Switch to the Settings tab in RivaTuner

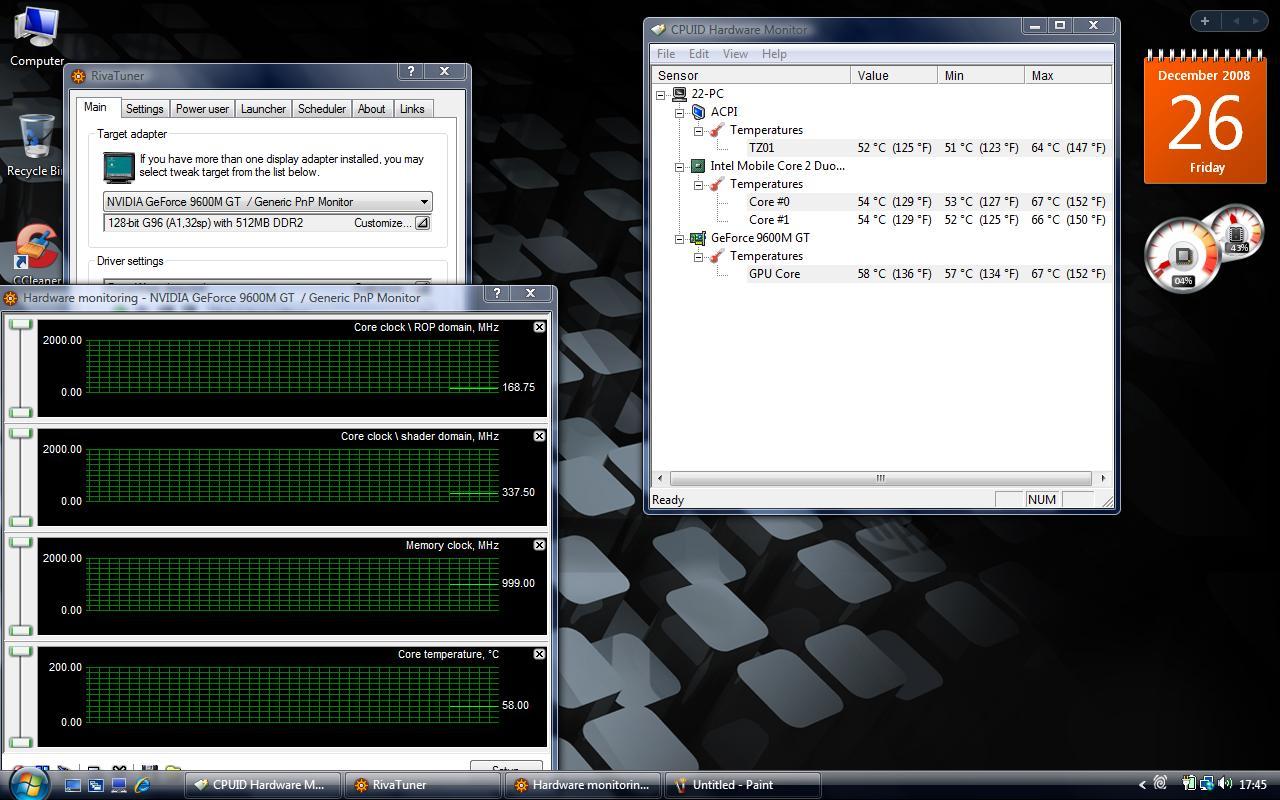coord(144,109)
